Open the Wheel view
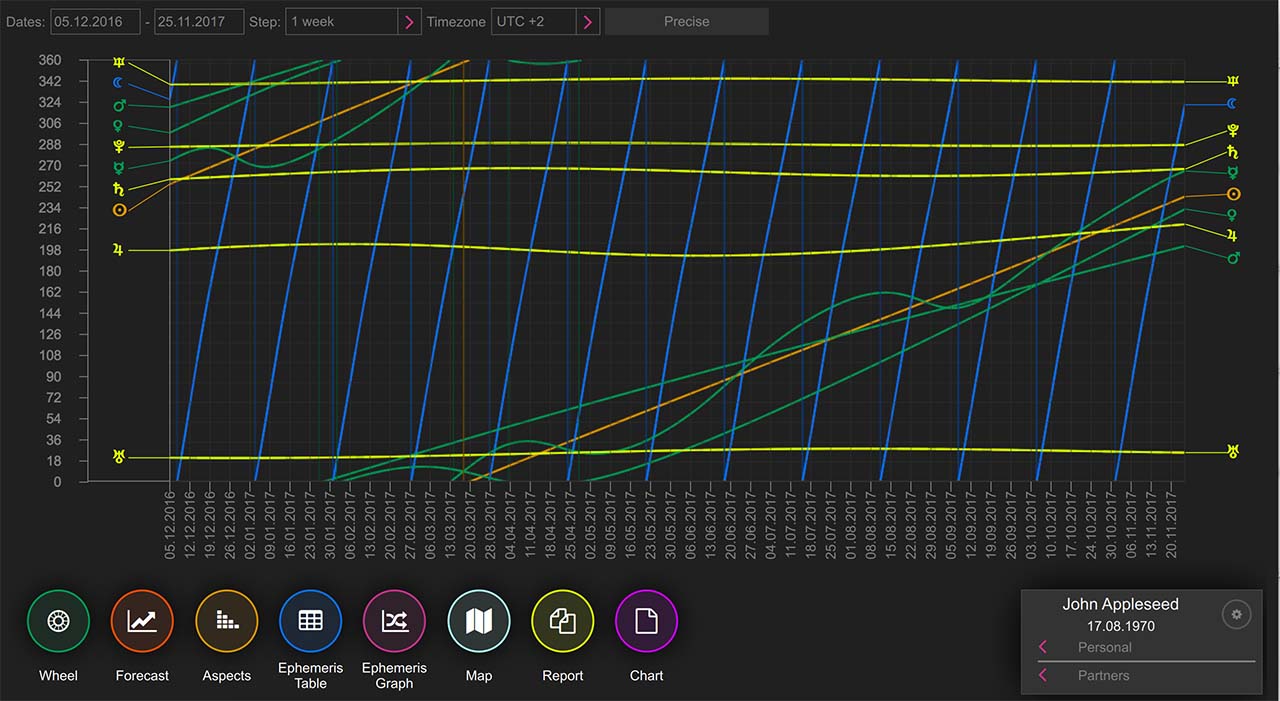 [58, 621]
